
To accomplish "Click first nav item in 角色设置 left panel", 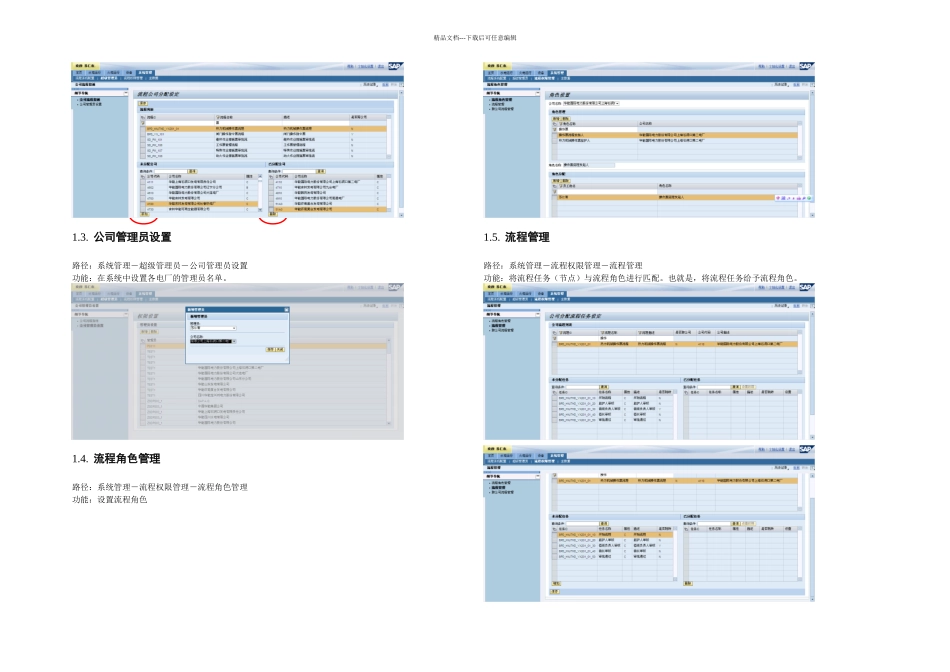I will click(501, 99).
